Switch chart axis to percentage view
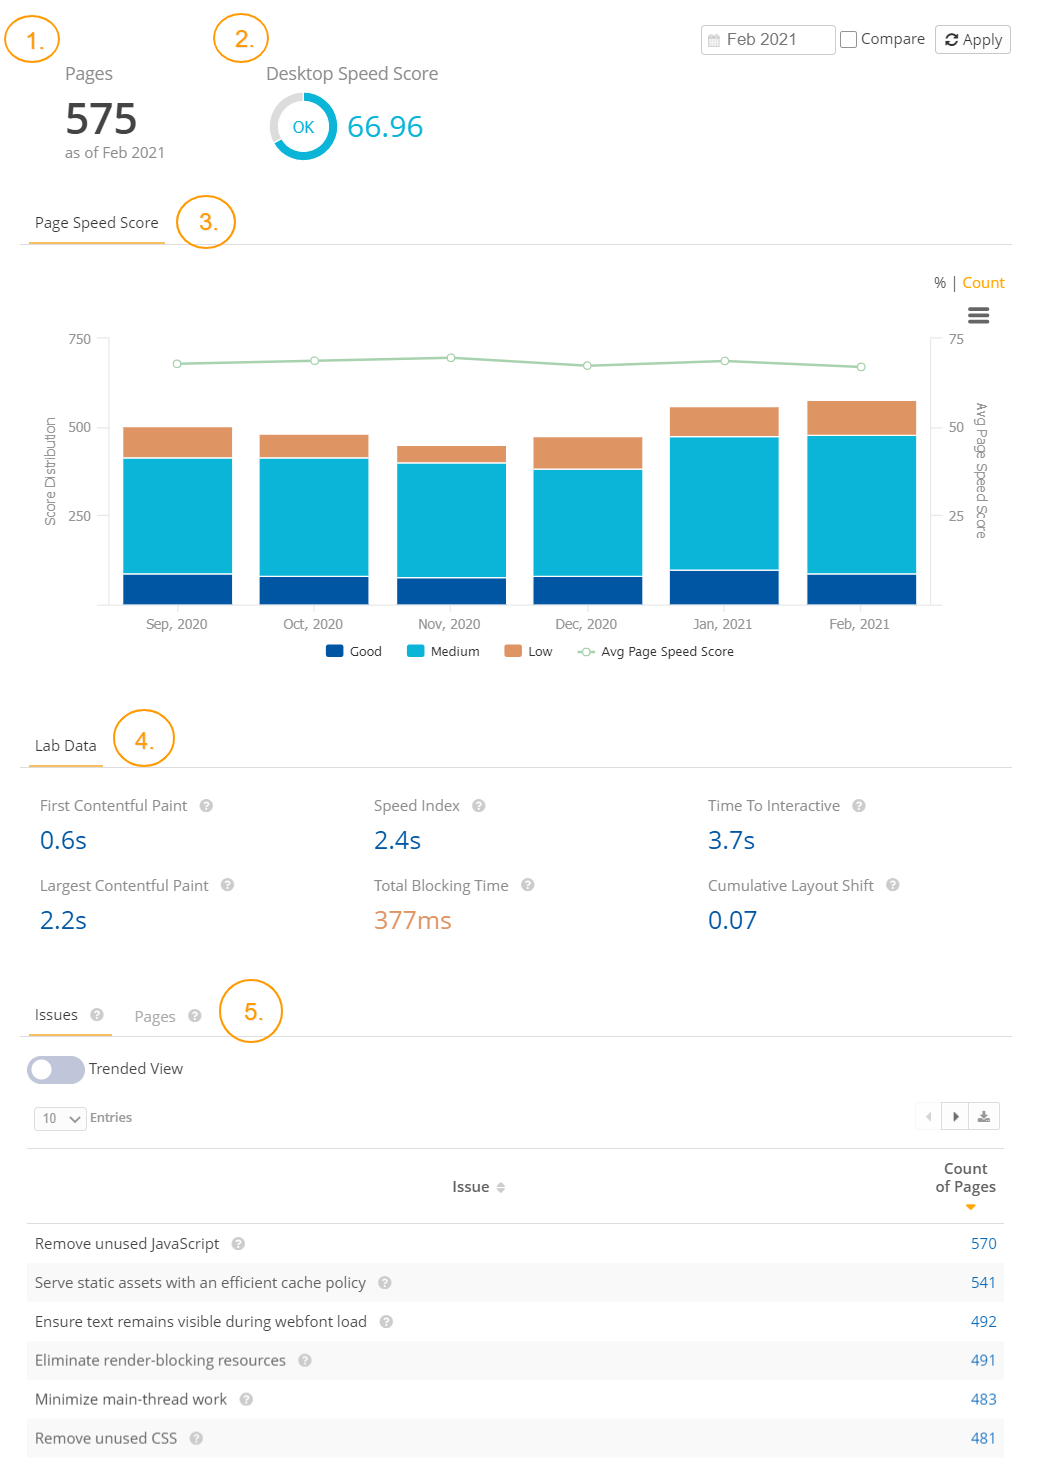Screen dimensions: 1039x1460 pos(938,282)
